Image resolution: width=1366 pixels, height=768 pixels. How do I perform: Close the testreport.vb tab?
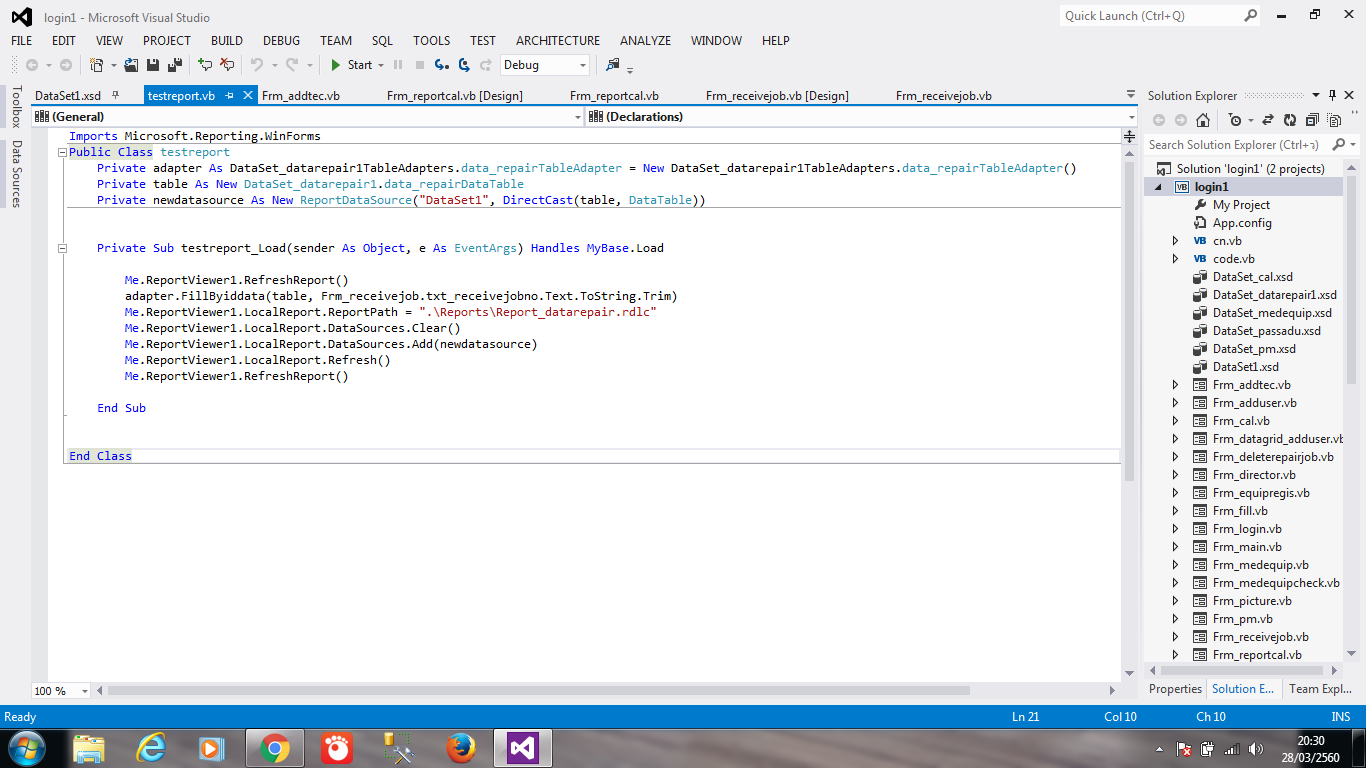[x=249, y=96]
